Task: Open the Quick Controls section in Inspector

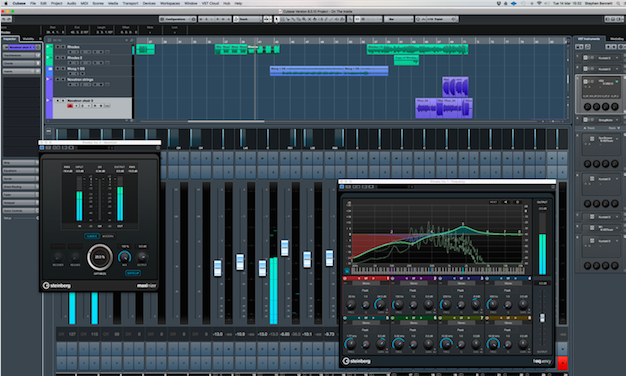Action: pos(21,210)
